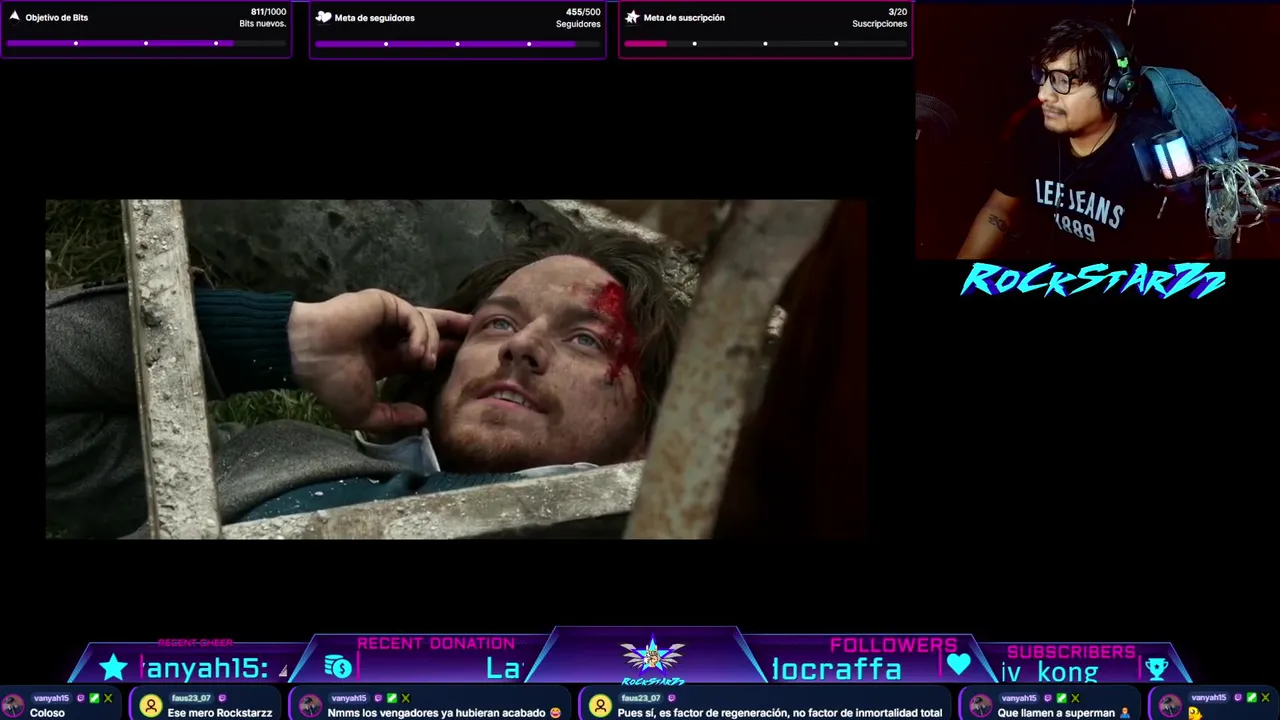Click the 'Meta de seguidores' label

click(374, 18)
